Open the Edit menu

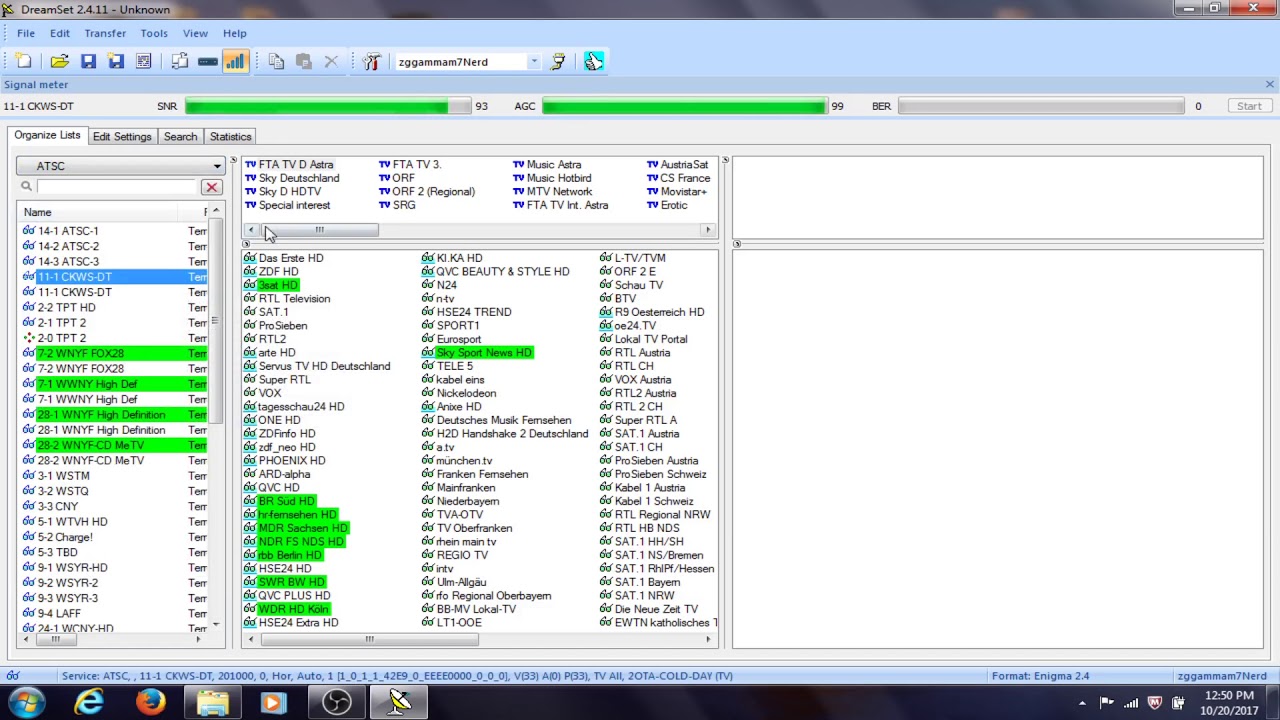[60, 33]
